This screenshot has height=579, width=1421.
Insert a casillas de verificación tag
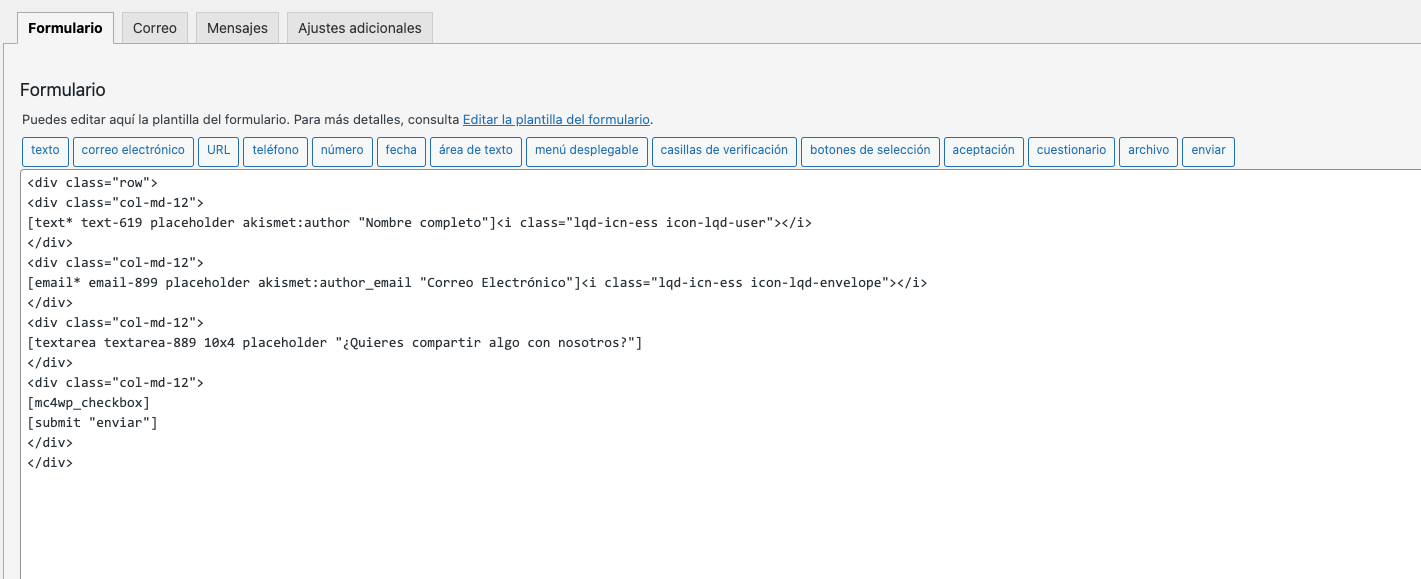[x=724, y=151]
